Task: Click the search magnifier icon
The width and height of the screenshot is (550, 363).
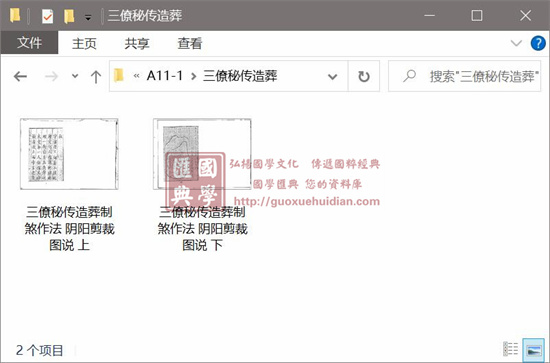Action: (x=409, y=76)
